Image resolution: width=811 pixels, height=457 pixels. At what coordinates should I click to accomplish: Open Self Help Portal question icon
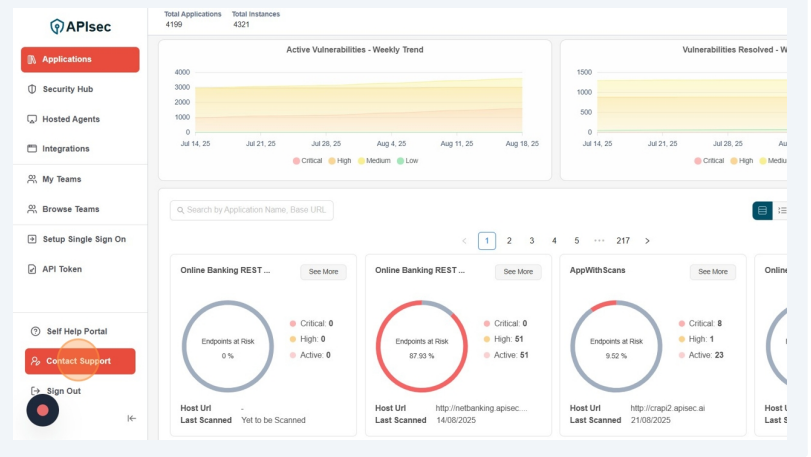click(x=36, y=331)
